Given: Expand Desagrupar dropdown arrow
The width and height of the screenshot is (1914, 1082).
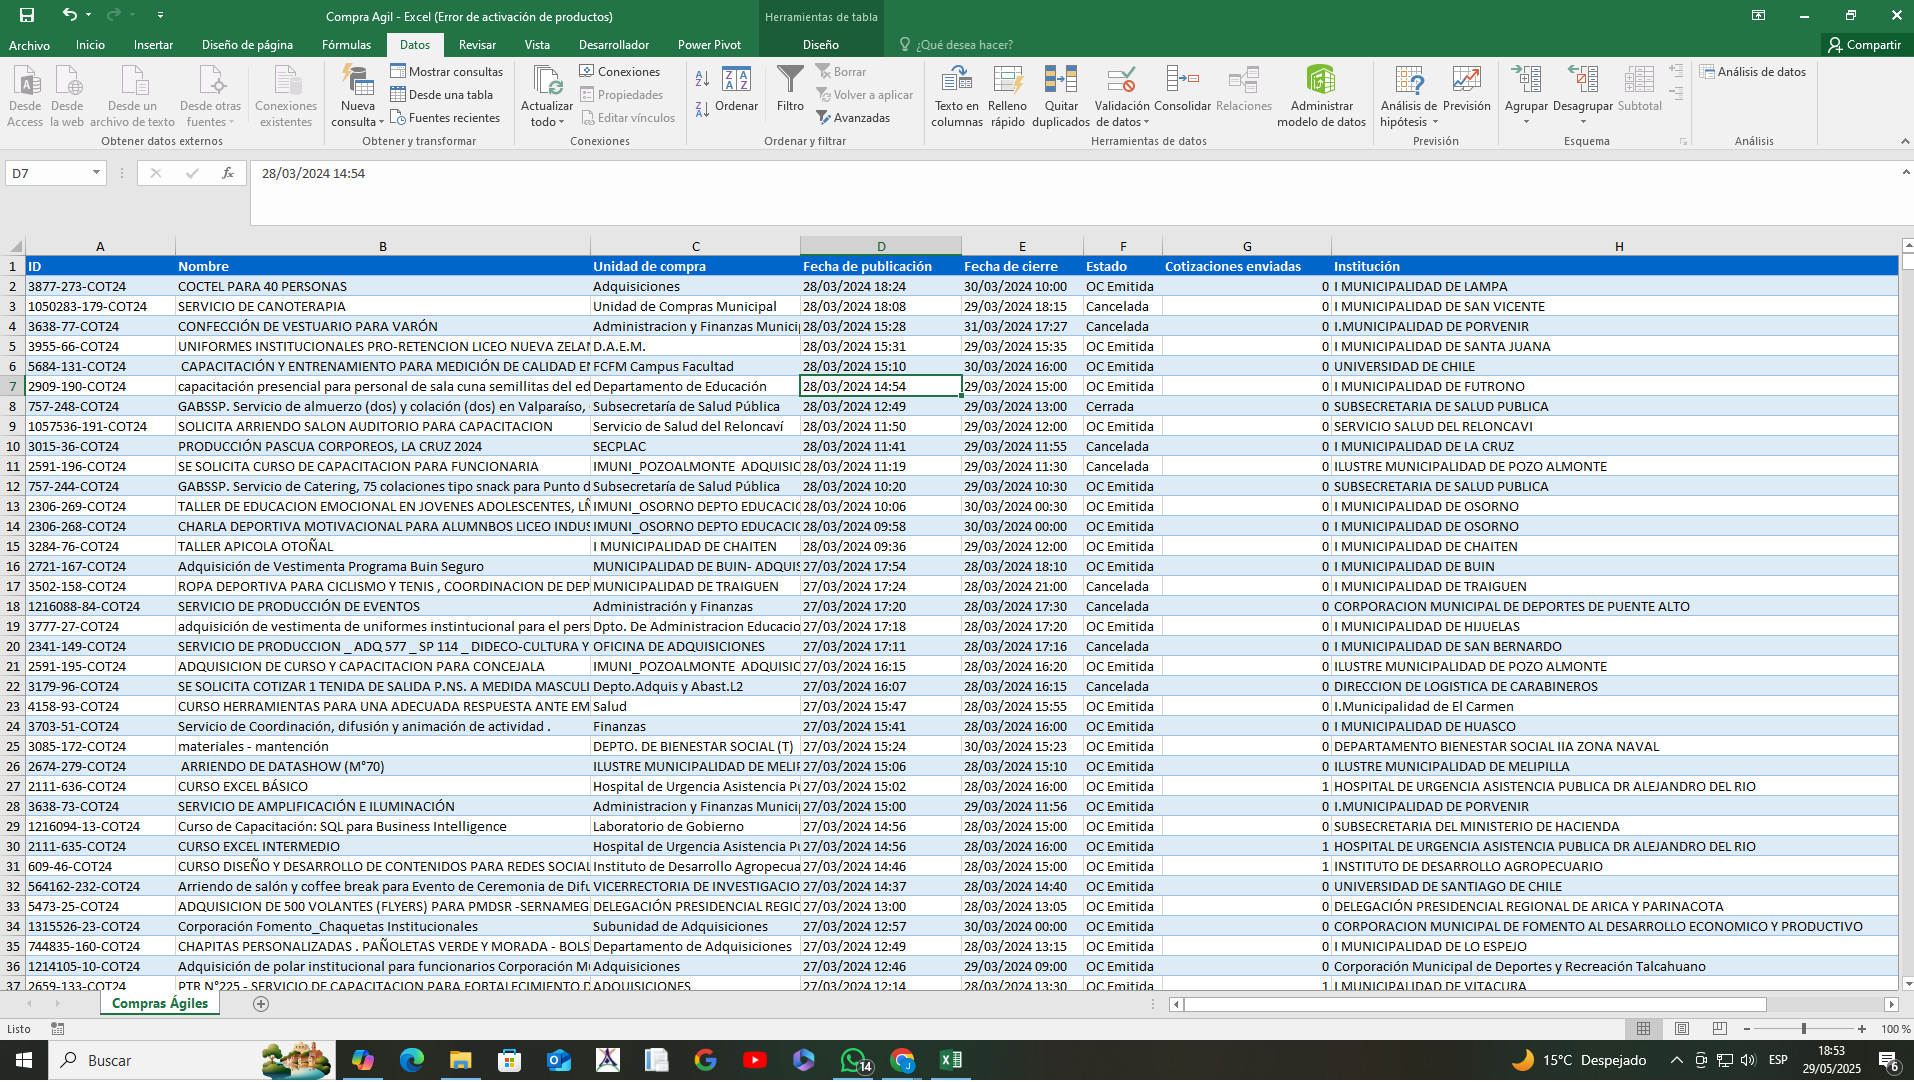Looking at the screenshot, I should coord(1583,122).
